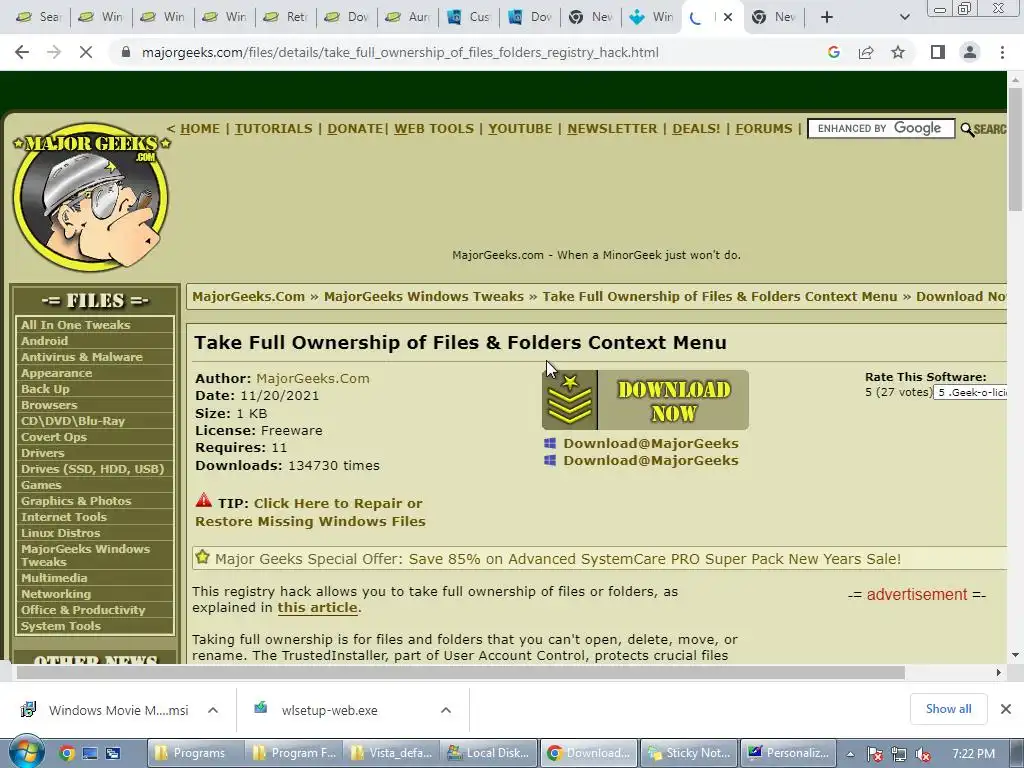Image resolution: width=1024 pixels, height=768 pixels.
Task: Click MajorGeeks.Com author link
Action: pyautogui.click(x=313, y=378)
